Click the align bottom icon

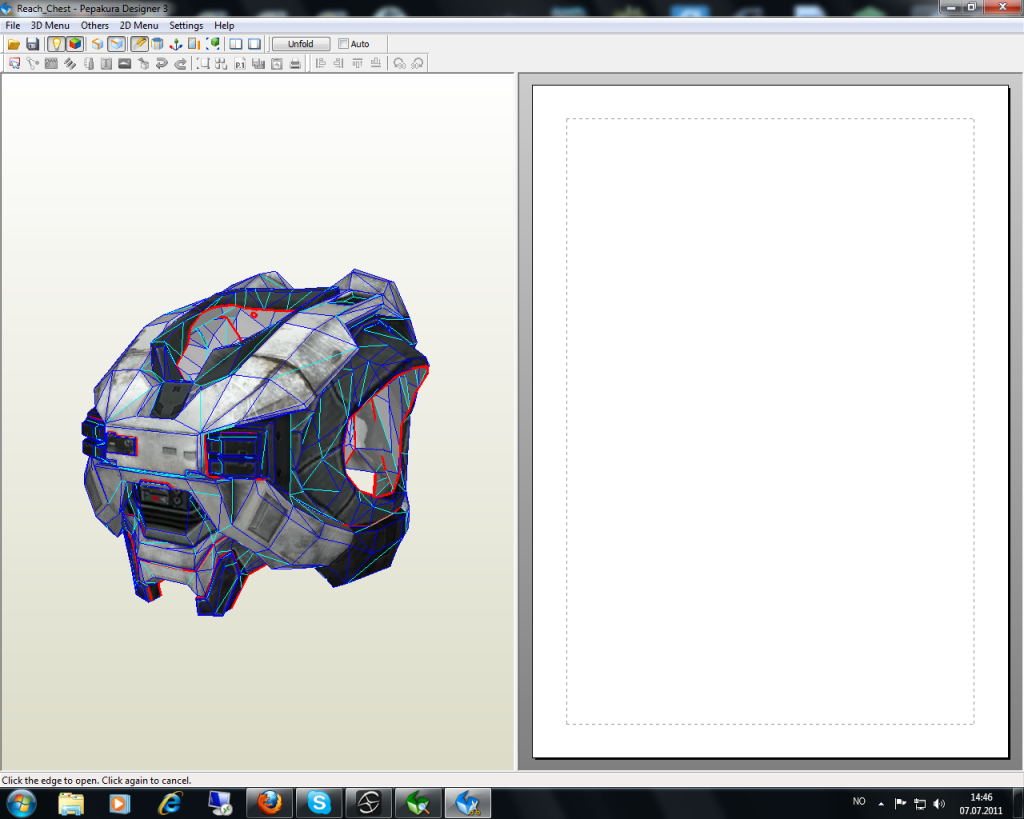pos(376,63)
